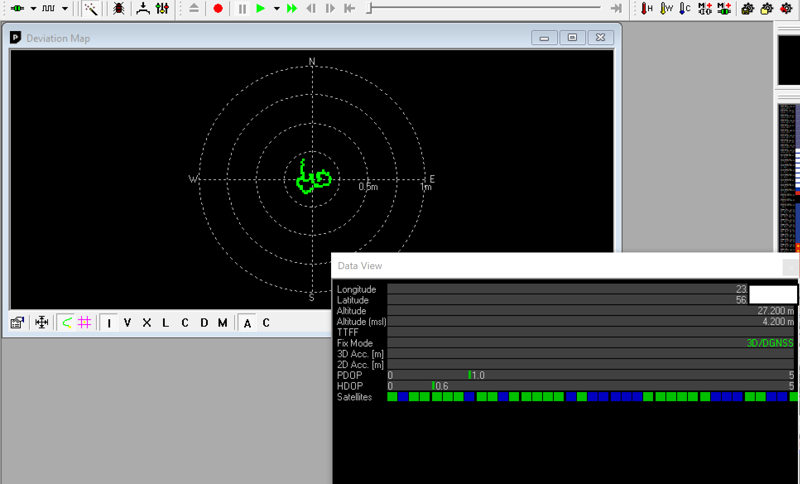
Task: Open the sliders configuration icon
Action: (x=163, y=8)
